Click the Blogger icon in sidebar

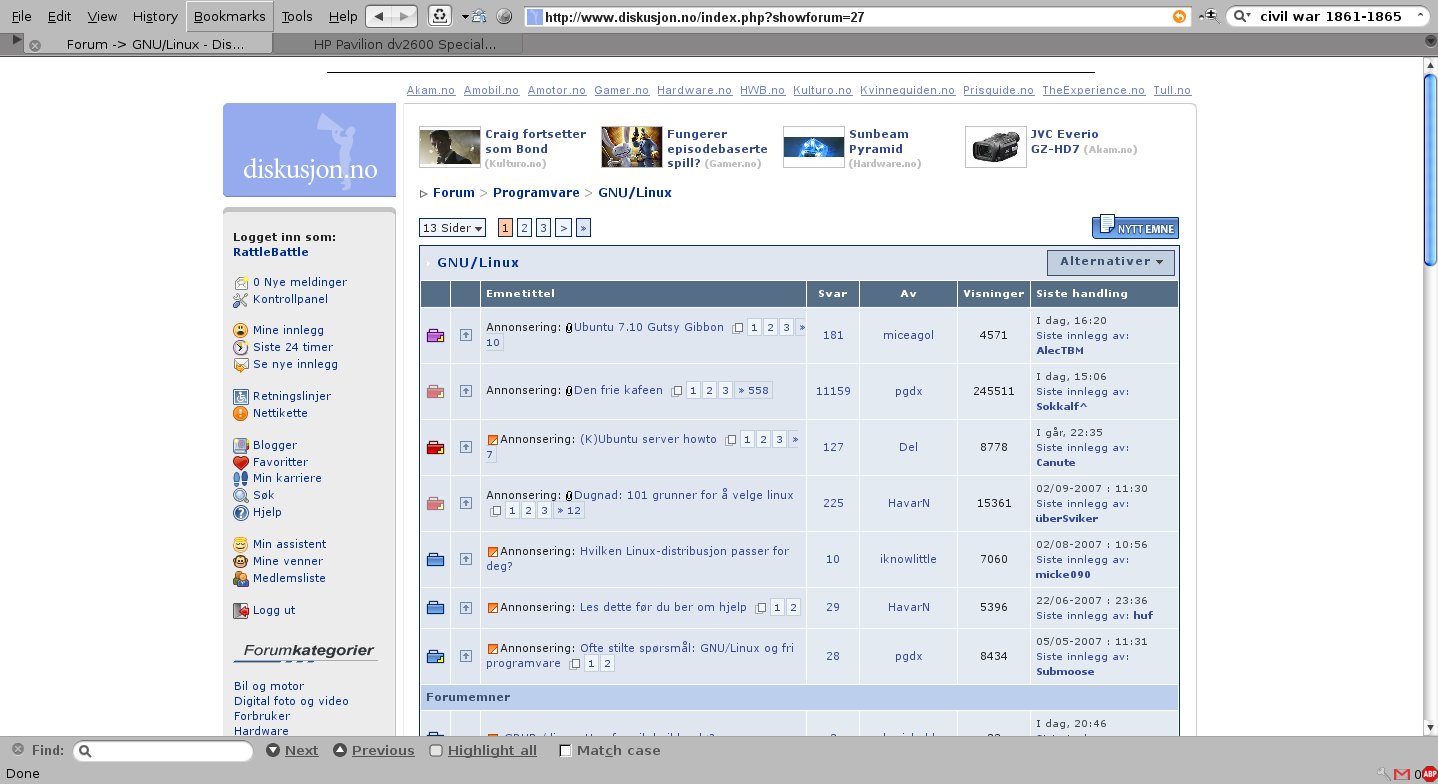point(240,445)
